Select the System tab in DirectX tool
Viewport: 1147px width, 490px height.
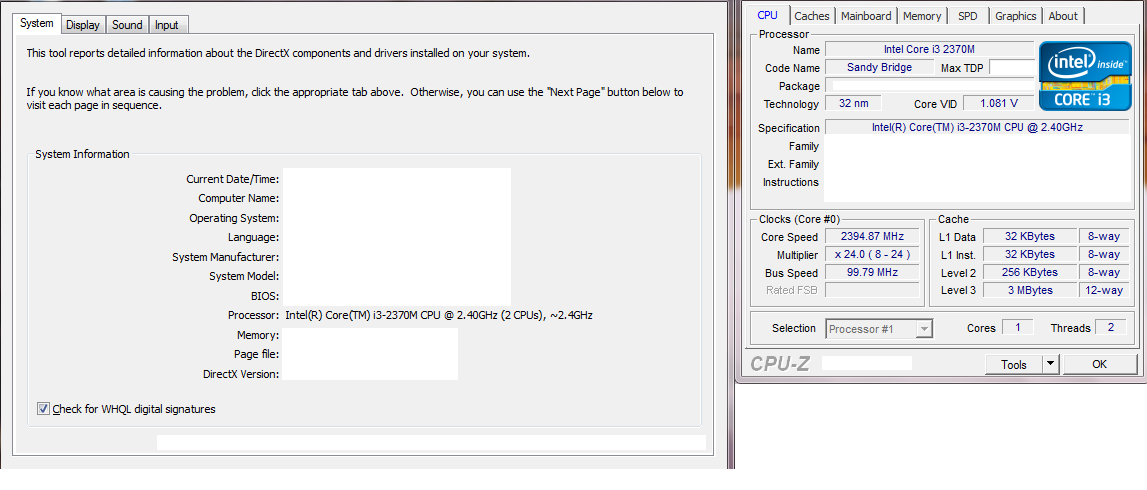37,23
